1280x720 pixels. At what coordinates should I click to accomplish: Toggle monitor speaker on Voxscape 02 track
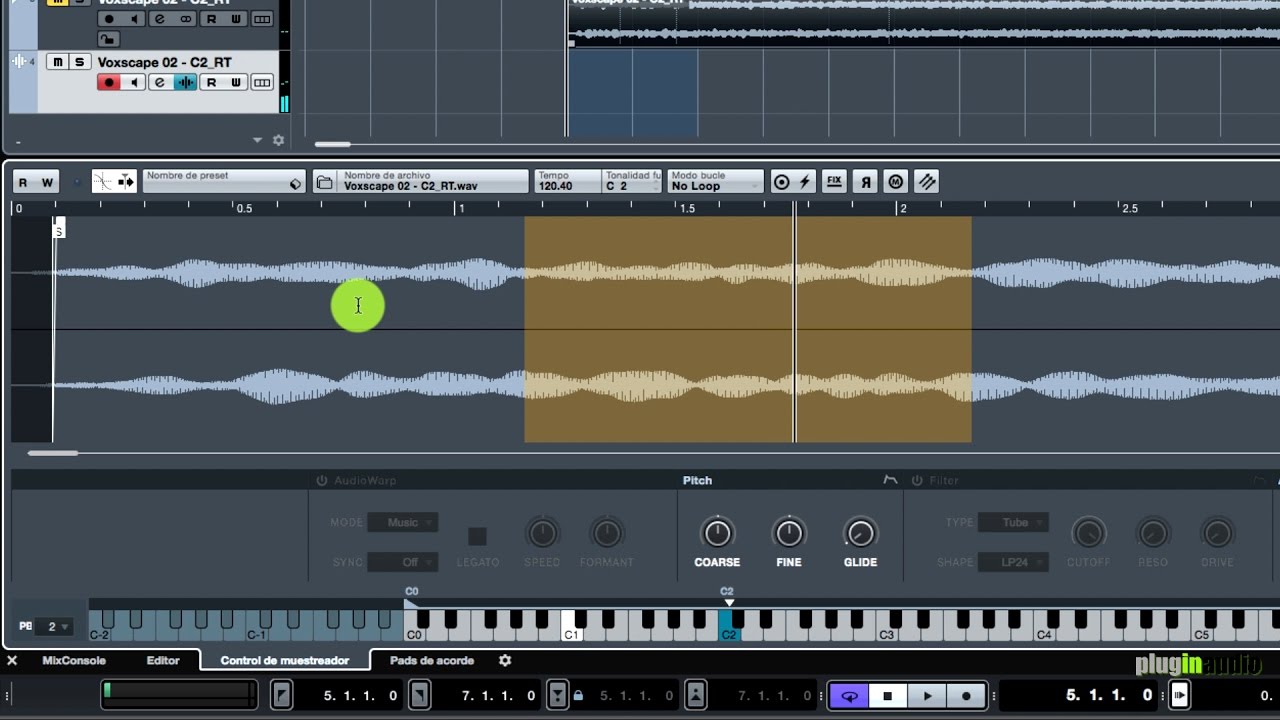pos(135,82)
